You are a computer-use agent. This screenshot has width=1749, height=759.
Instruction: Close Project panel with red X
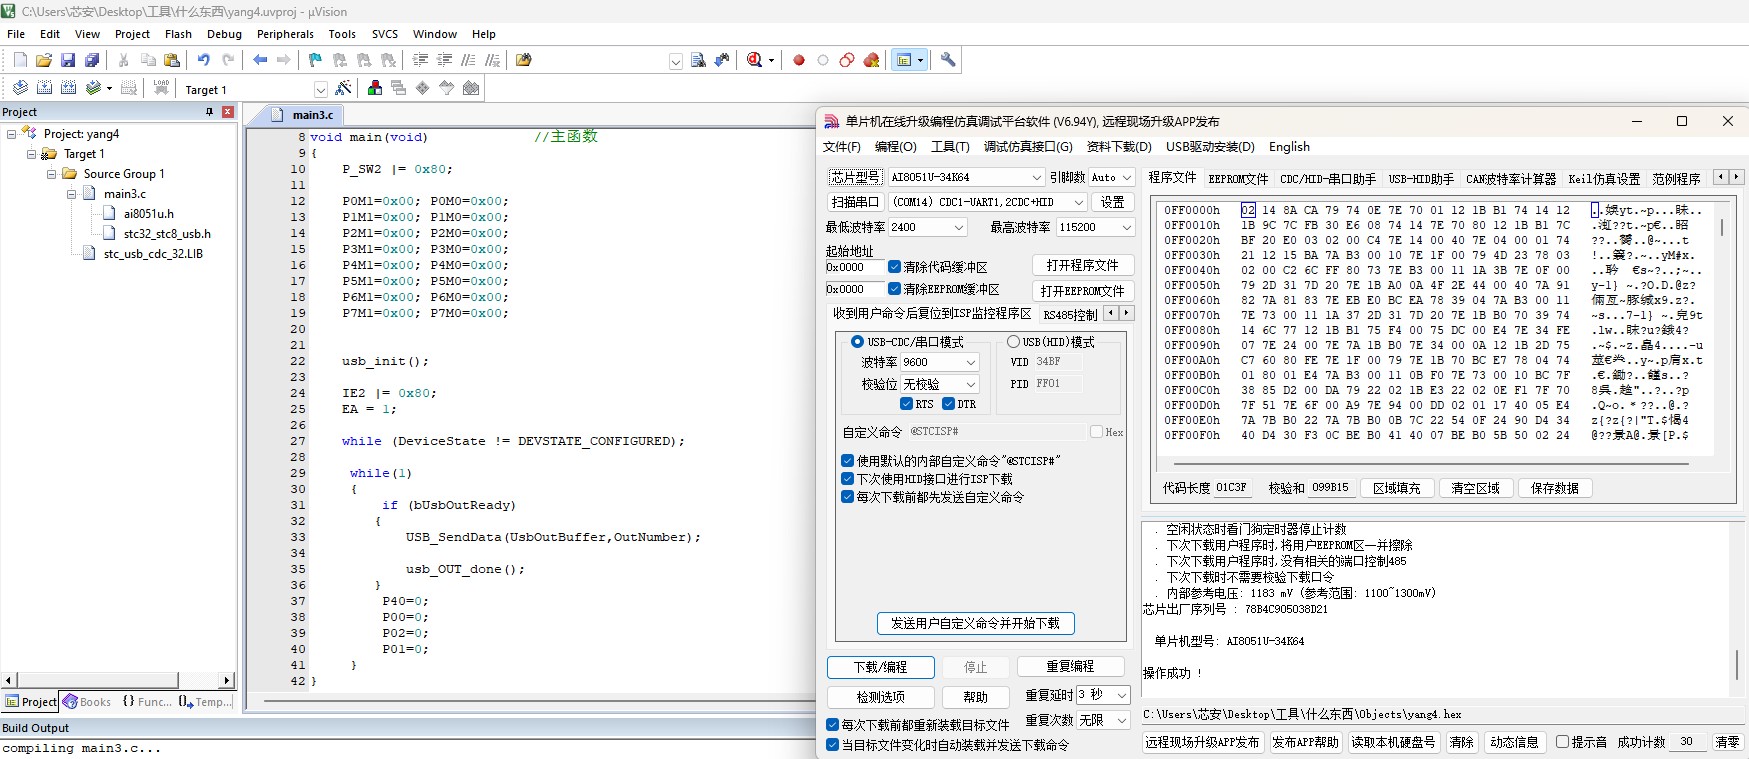pyautogui.click(x=228, y=112)
